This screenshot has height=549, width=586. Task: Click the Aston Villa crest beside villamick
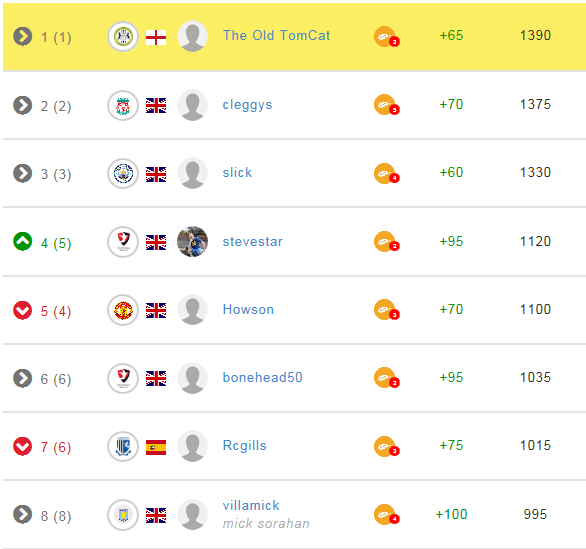click(x=123, y=515)
